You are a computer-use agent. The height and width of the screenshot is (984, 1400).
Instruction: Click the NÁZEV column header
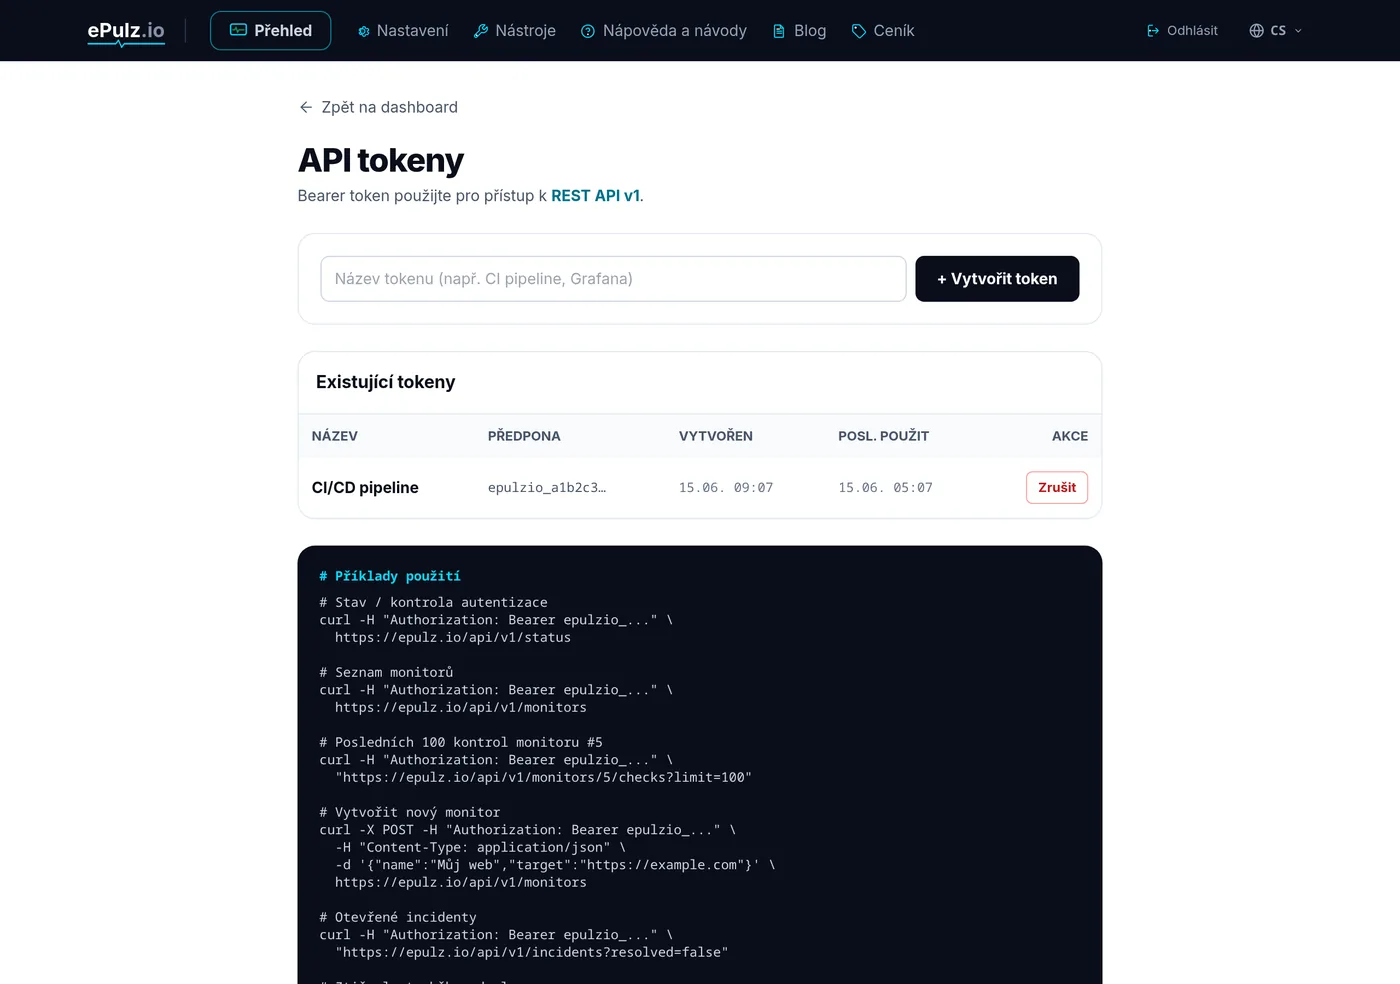coord(335,436)
